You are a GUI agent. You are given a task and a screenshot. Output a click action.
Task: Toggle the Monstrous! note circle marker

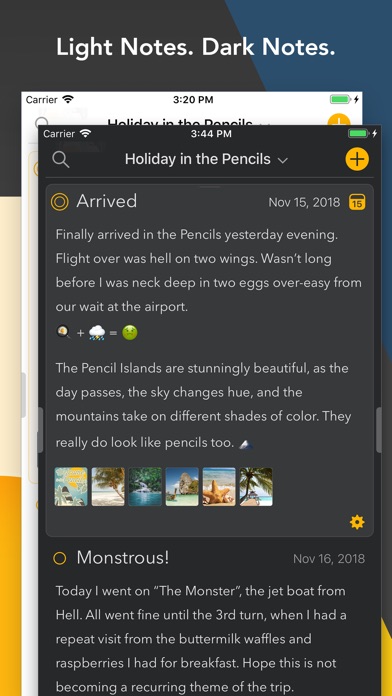coord(59,558)
